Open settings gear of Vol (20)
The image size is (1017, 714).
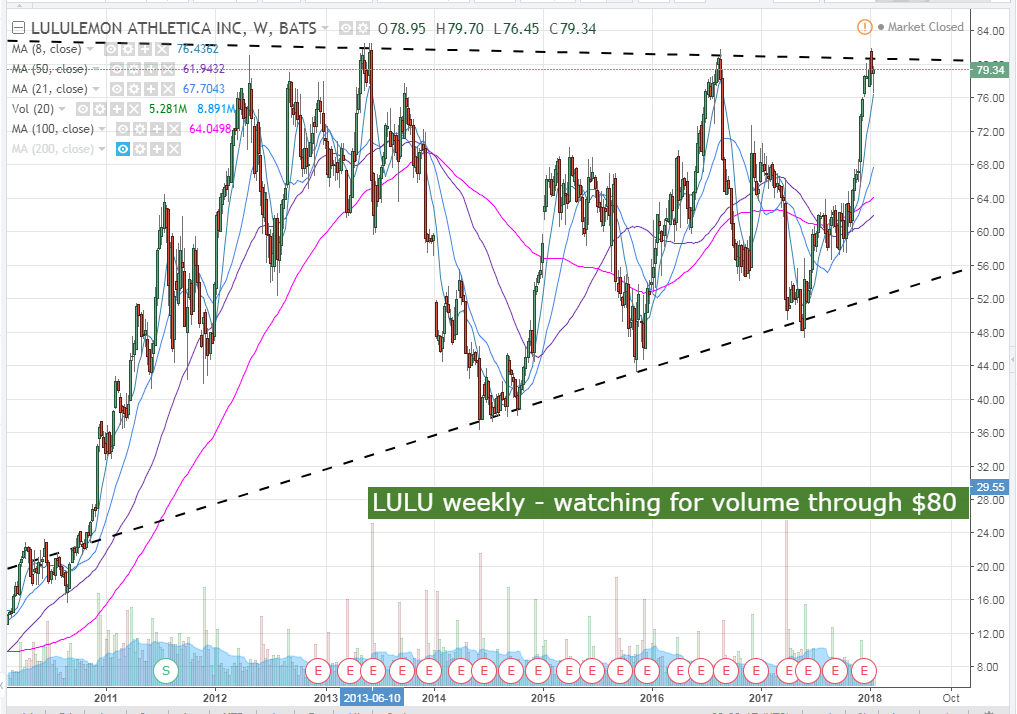point(100,109)
